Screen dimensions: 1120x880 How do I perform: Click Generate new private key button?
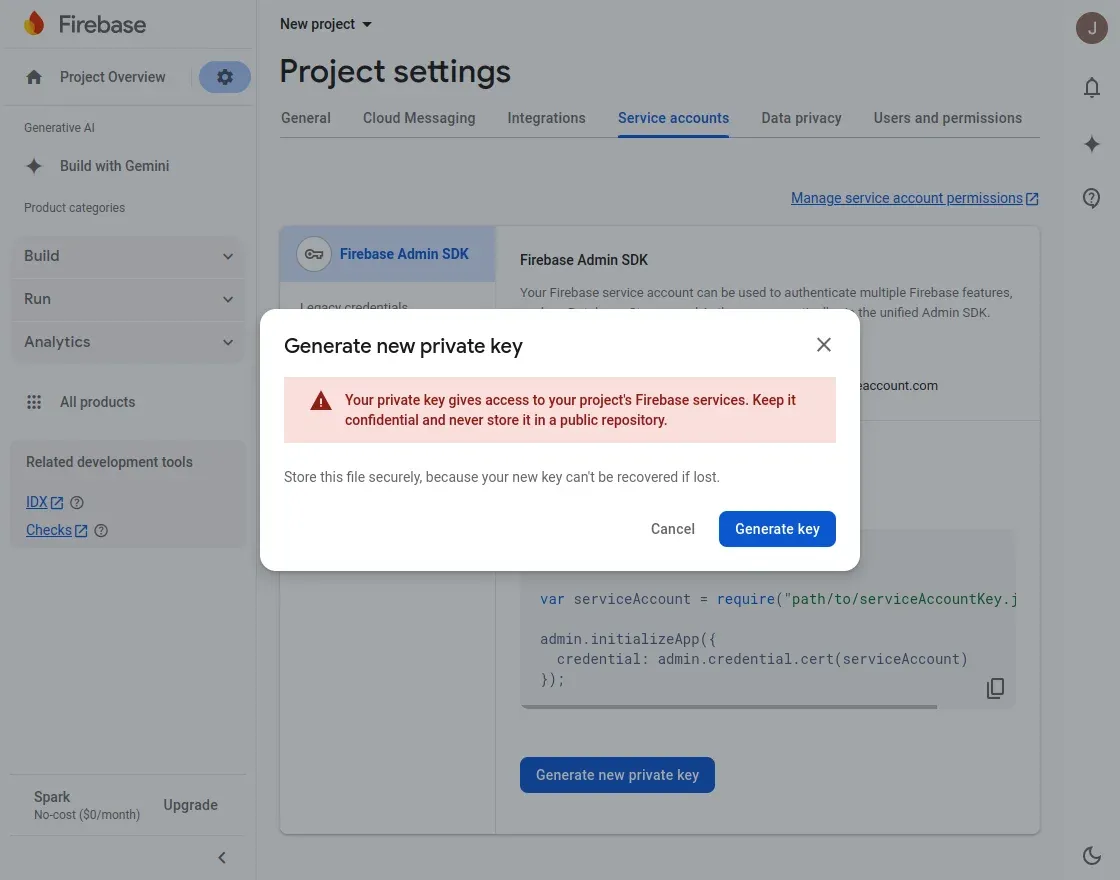617,775
